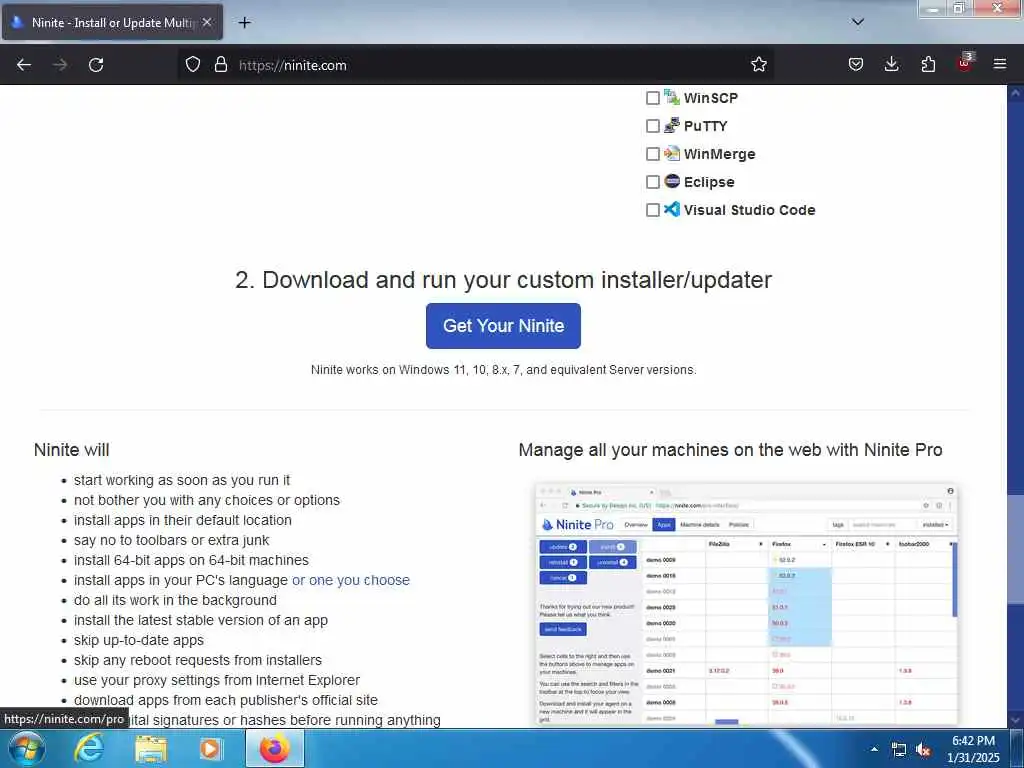Show site security padlock info
Image resolution: width=1024 pixels, height=768 pixels.
tap(221, 65)
